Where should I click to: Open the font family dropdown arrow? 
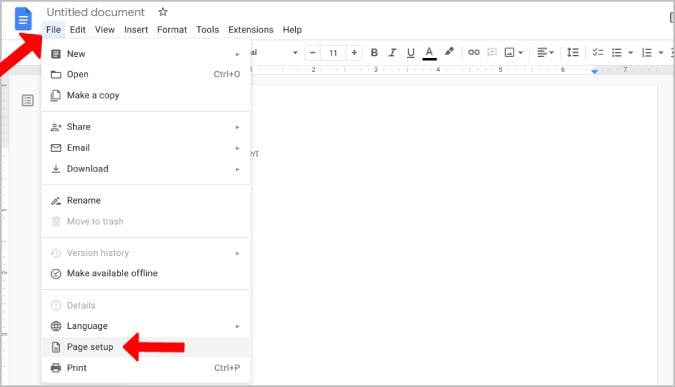295,53
